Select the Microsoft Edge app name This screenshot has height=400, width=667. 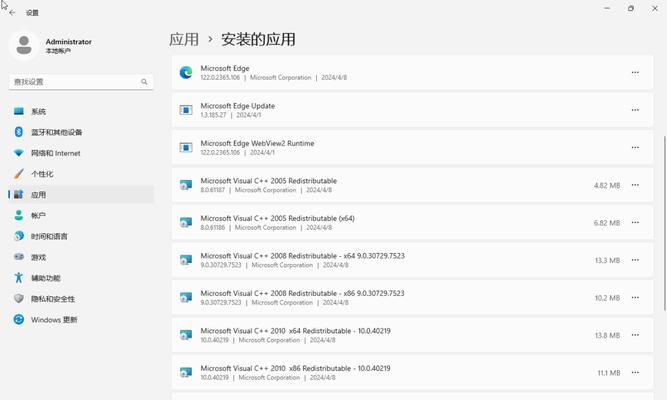[x=225, y=68]
